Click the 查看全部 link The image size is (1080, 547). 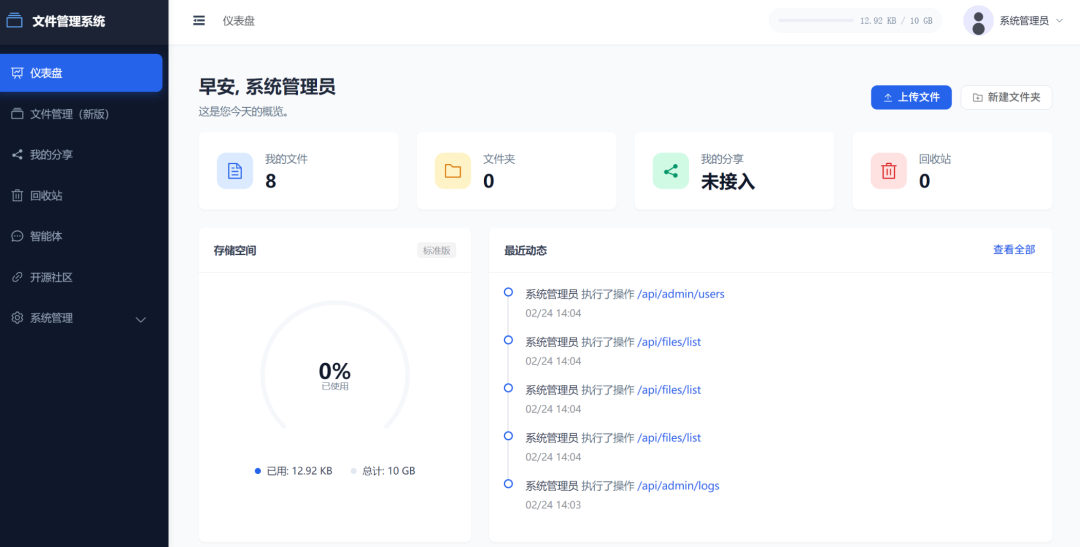[x=1014, y=249]
